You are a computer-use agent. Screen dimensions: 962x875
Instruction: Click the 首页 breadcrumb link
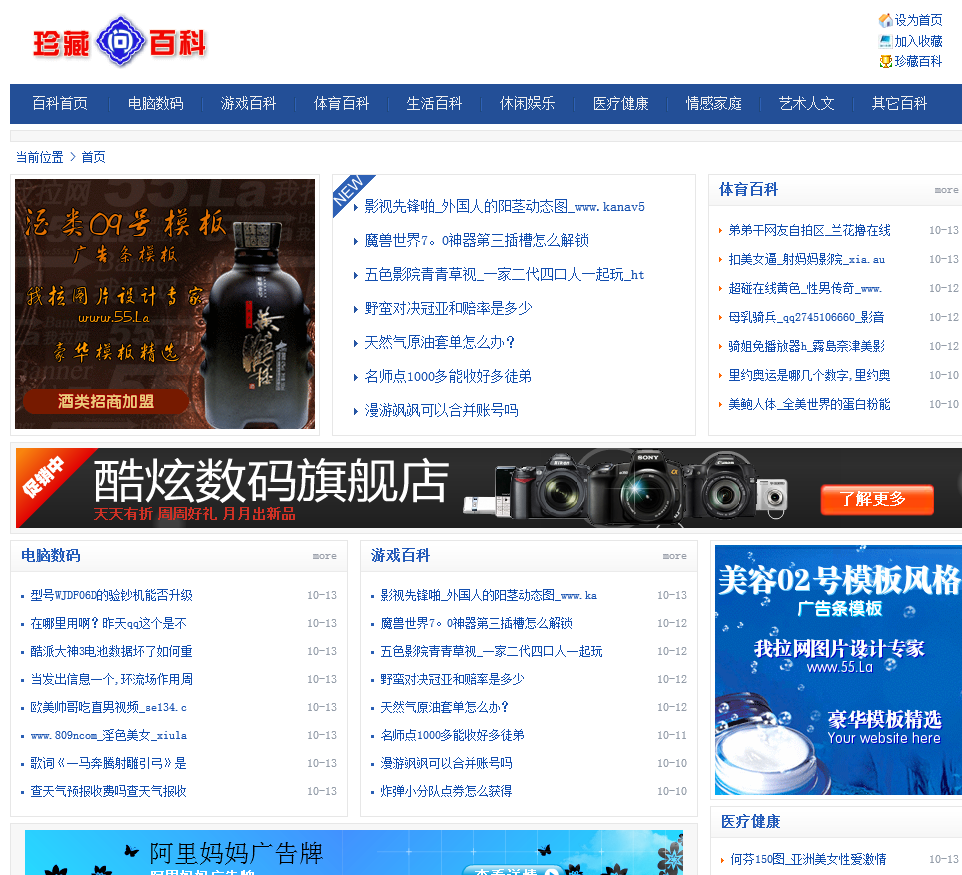(x=93, y=157)
